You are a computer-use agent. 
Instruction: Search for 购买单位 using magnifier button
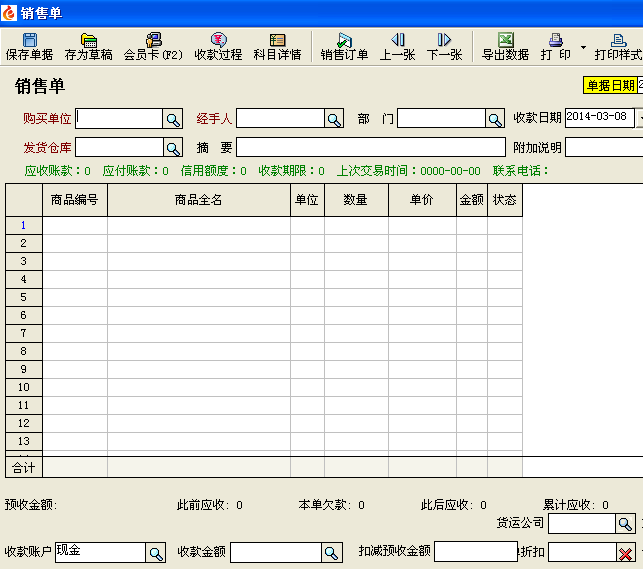pyautogui.click(x=173, y=119)
